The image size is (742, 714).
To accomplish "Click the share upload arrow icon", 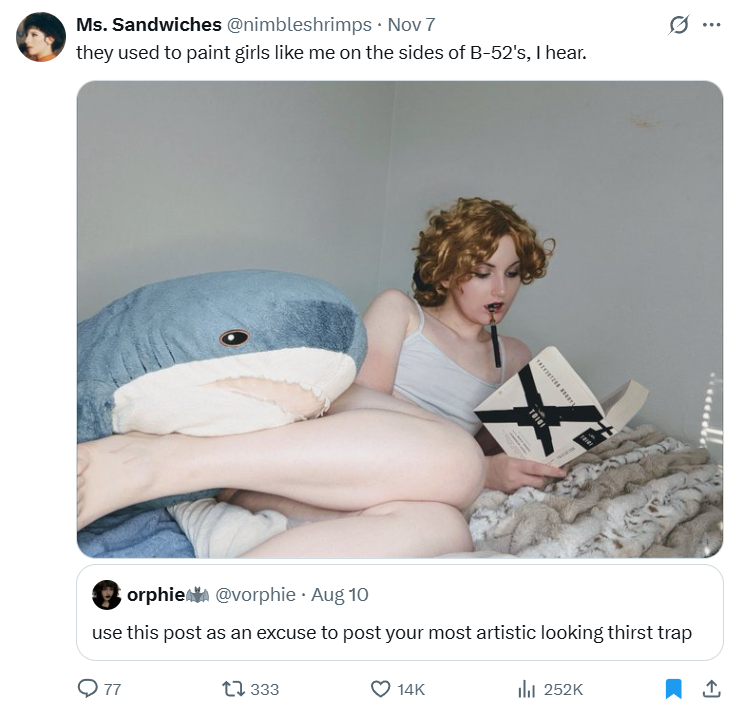I will coord(711,688).
